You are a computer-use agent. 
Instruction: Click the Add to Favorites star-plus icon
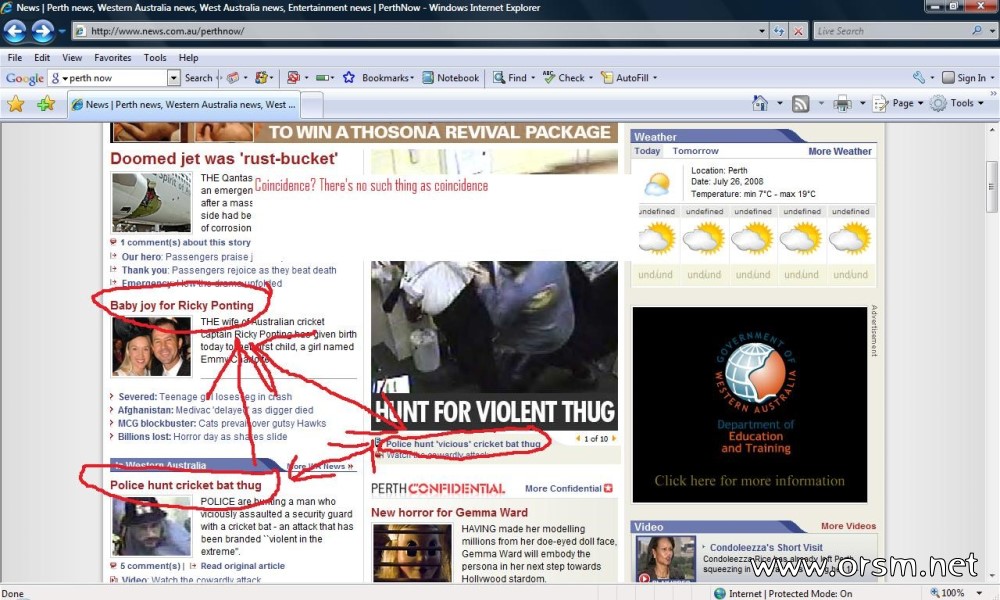tap(46, 103)
